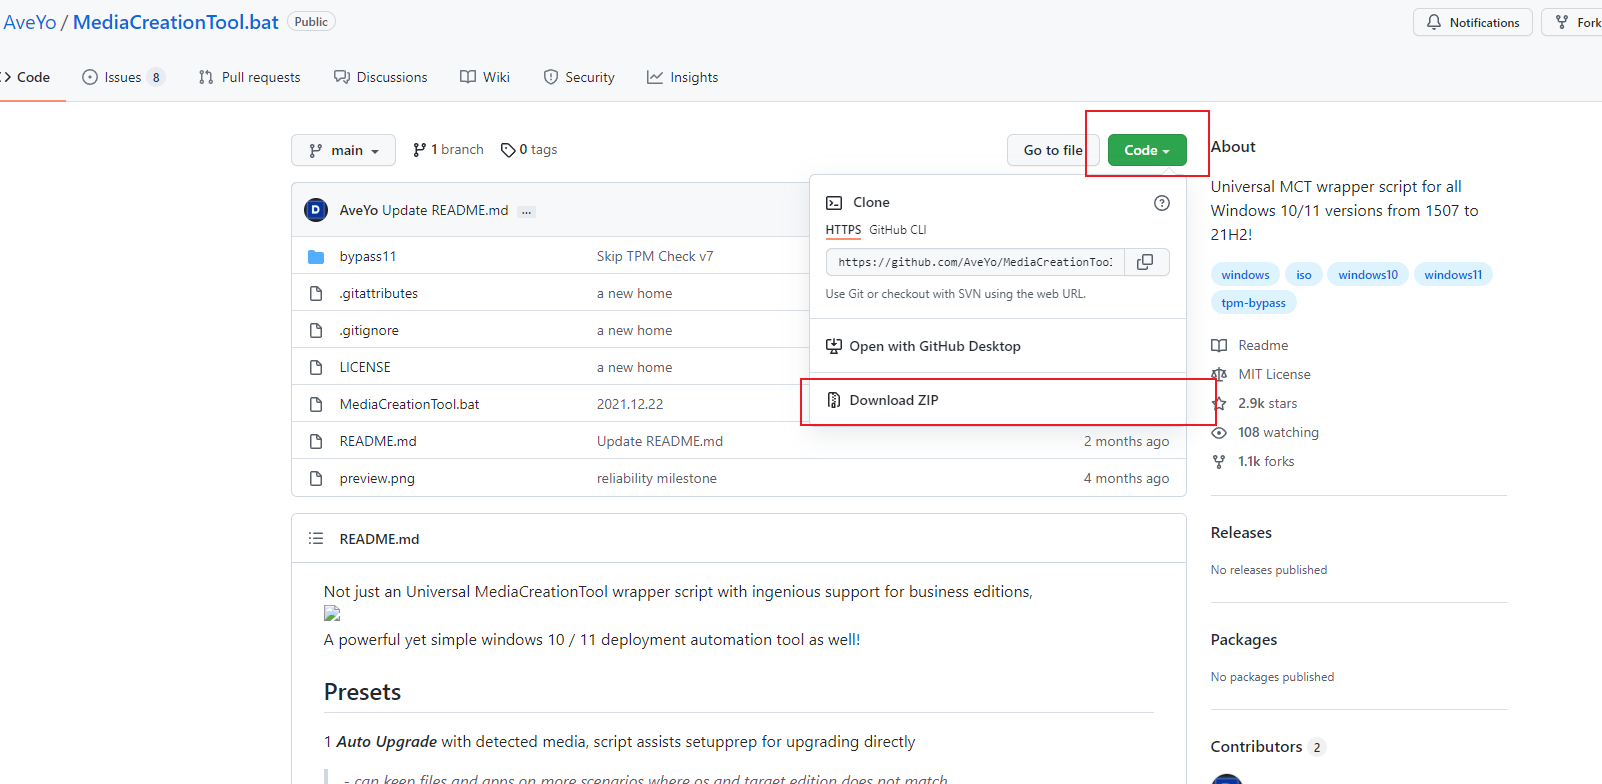Click the AveYo avatar in commit header

point(316,210)
